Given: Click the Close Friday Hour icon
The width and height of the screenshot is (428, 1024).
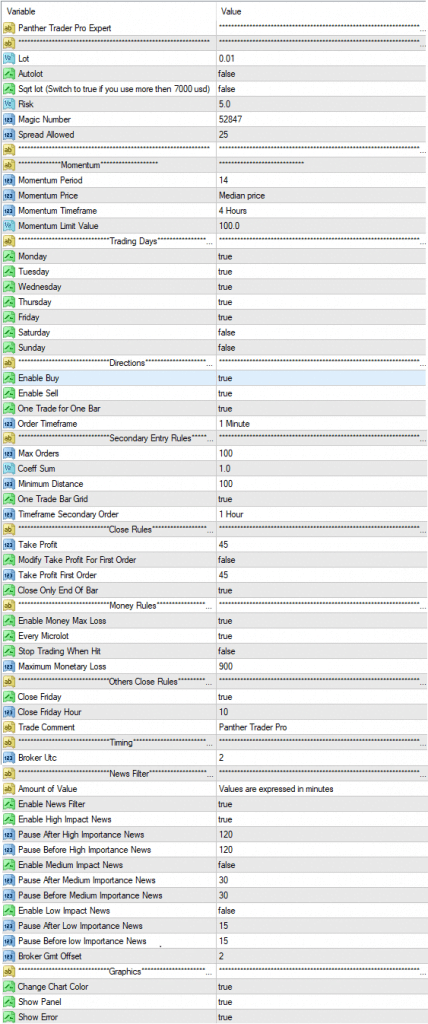Looking at the screenshot, I should tap(8, 712).
